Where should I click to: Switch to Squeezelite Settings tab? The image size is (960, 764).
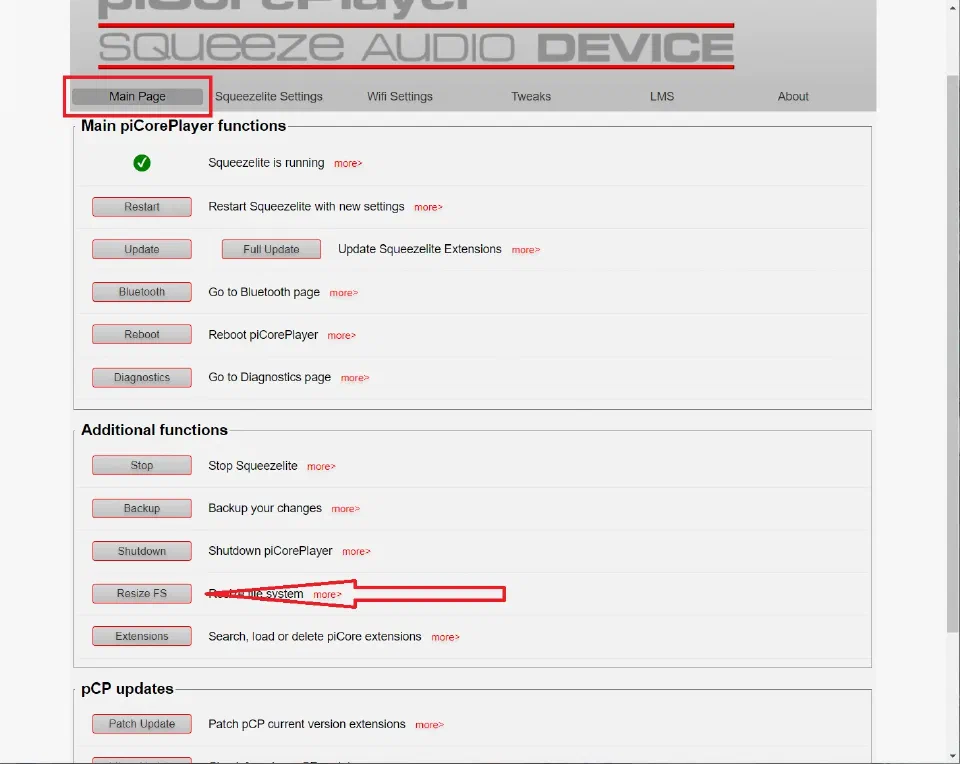pos(269,96)
